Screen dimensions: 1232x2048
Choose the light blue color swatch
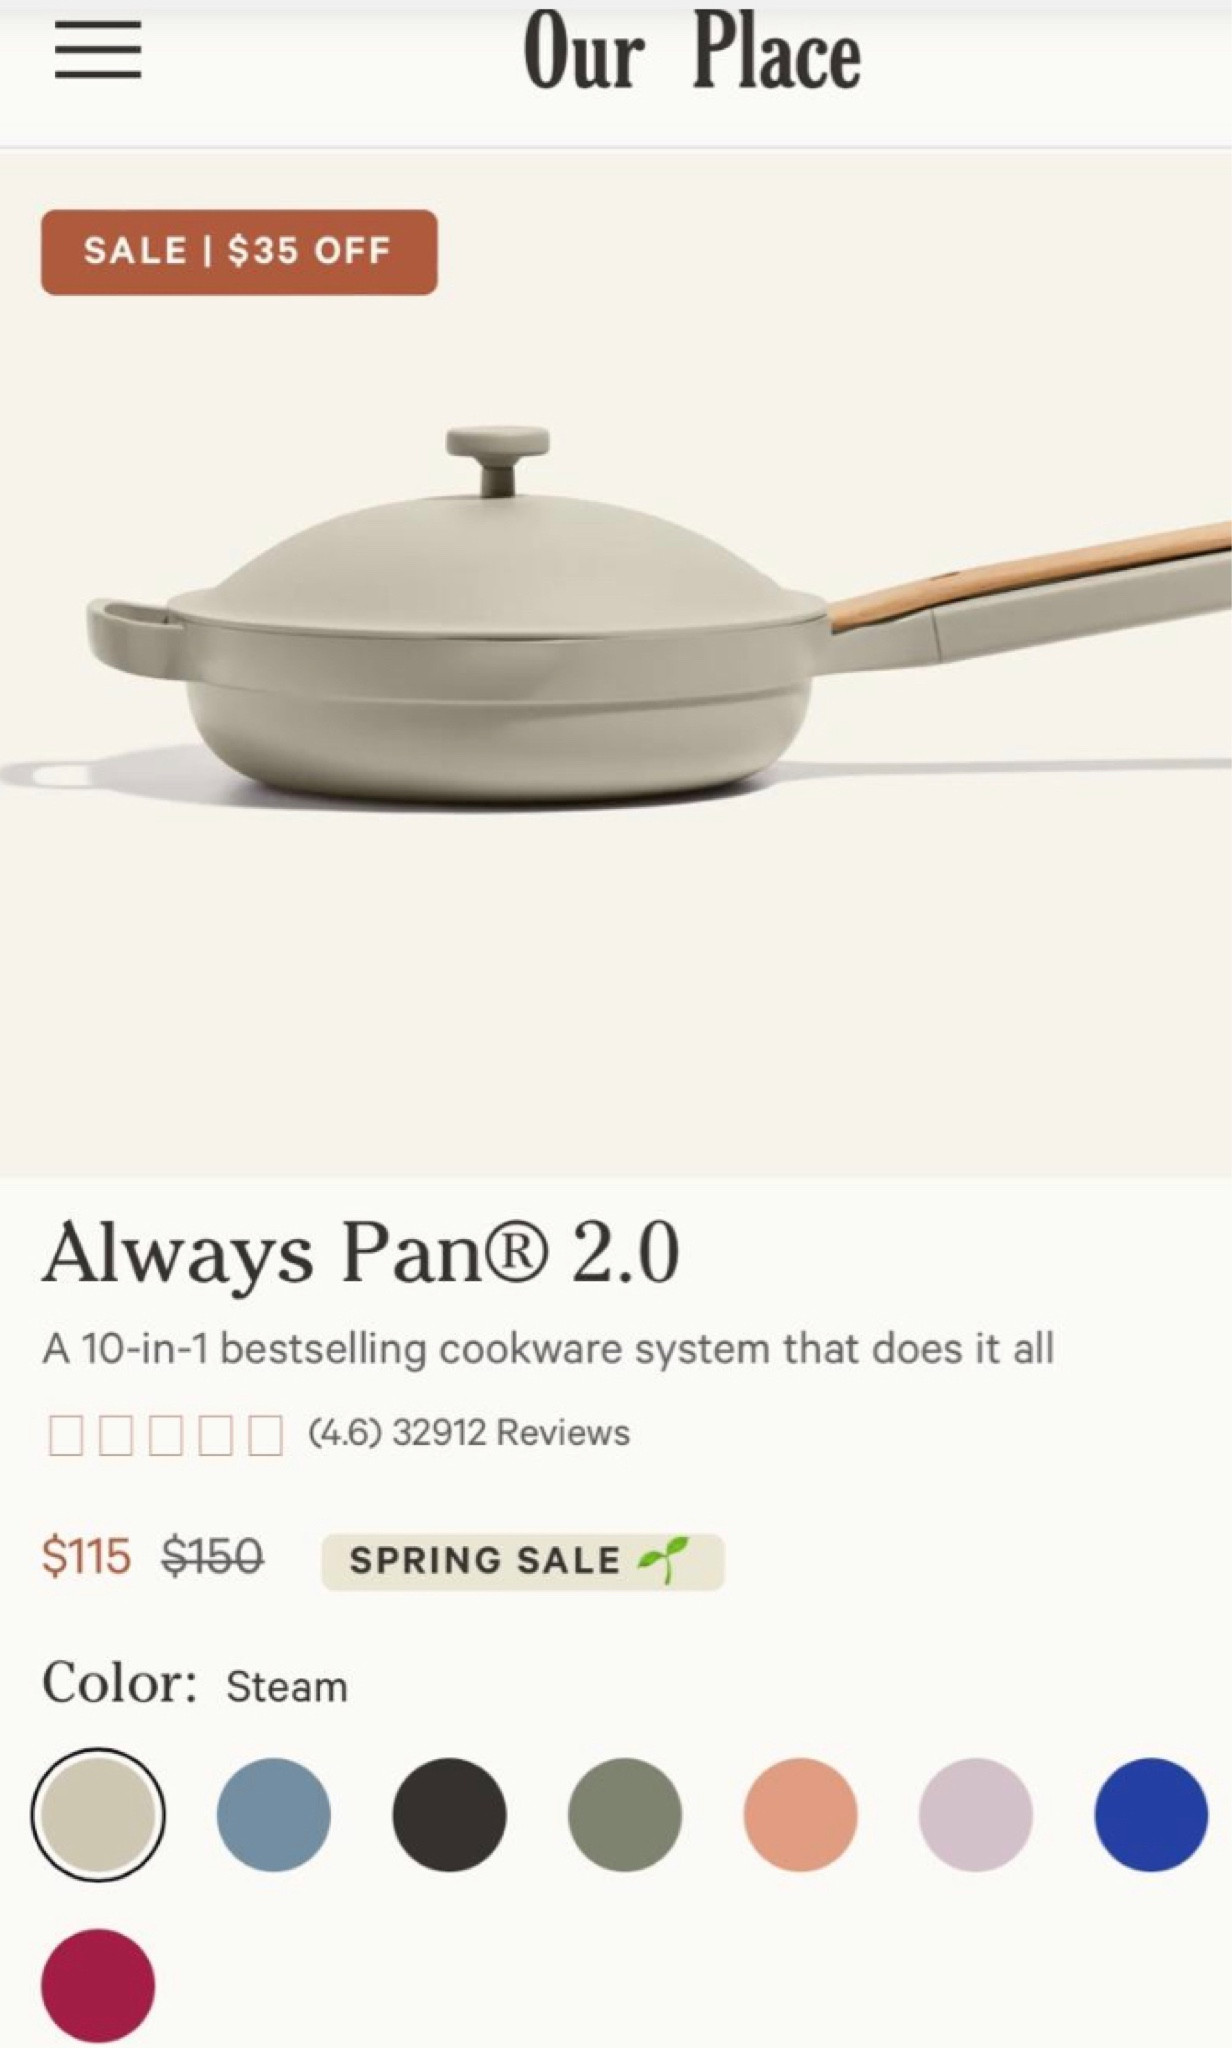coord(273,1814)
